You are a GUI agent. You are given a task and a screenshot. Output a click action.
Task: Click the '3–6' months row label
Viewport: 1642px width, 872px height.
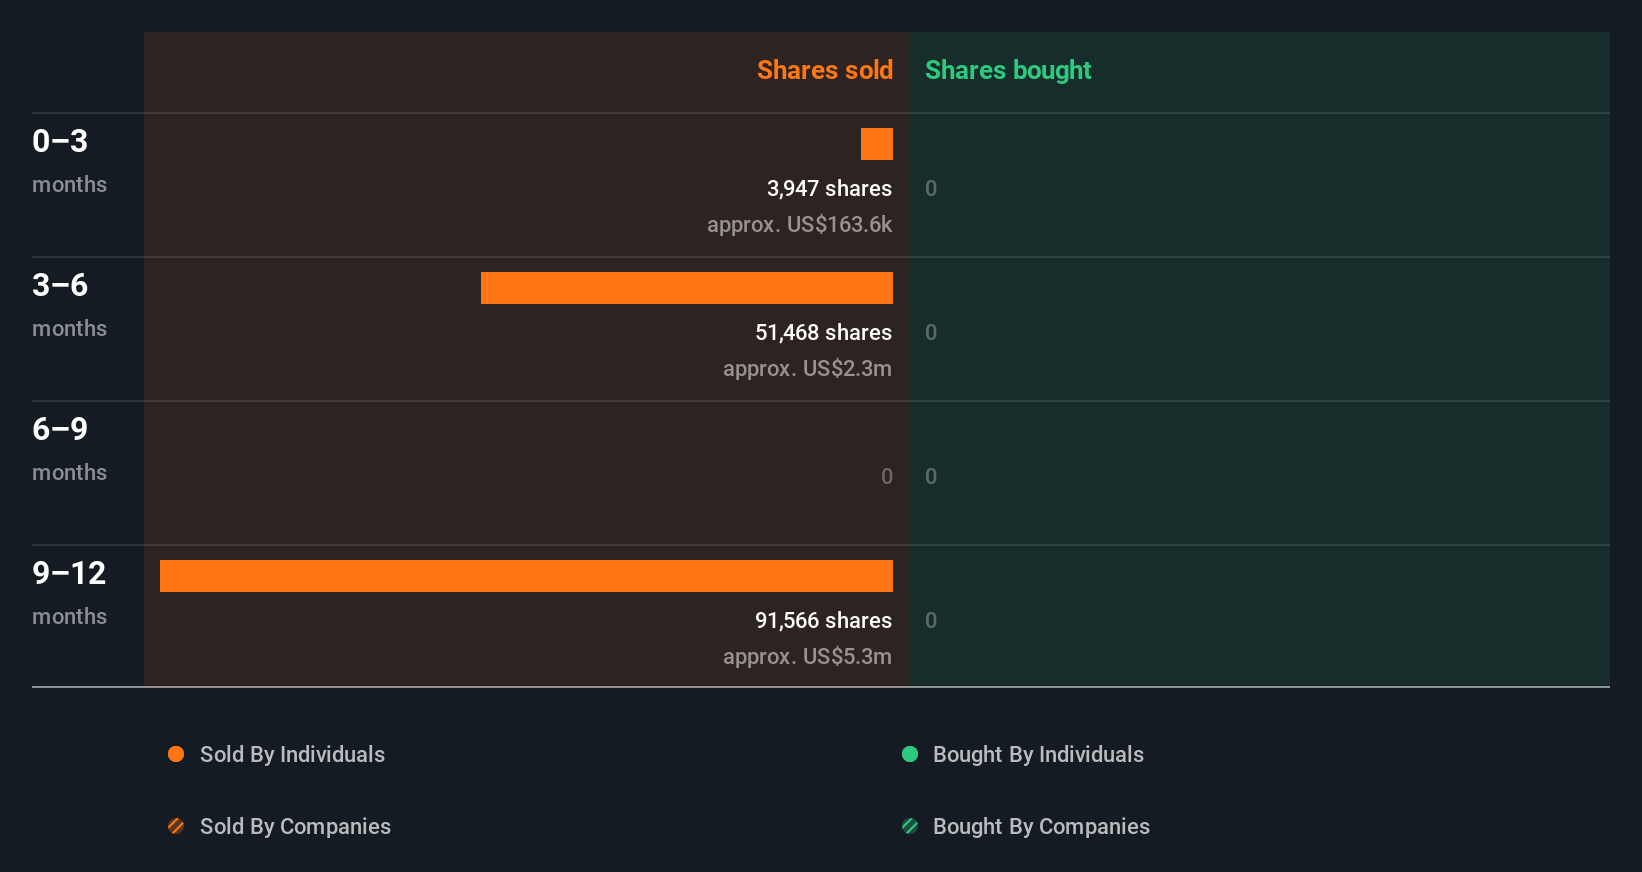coord(60,285)
